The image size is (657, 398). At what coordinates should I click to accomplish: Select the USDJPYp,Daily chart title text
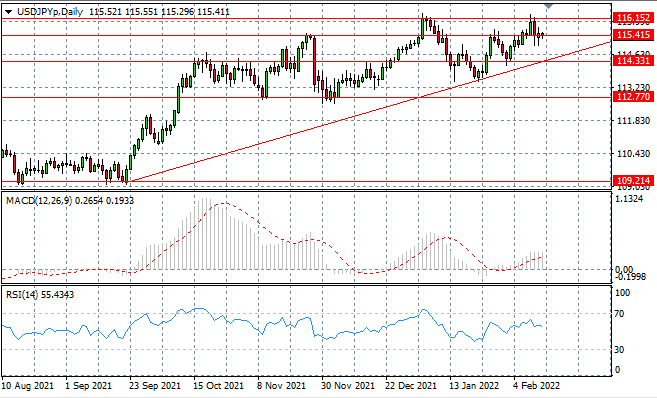coord(50,12)
